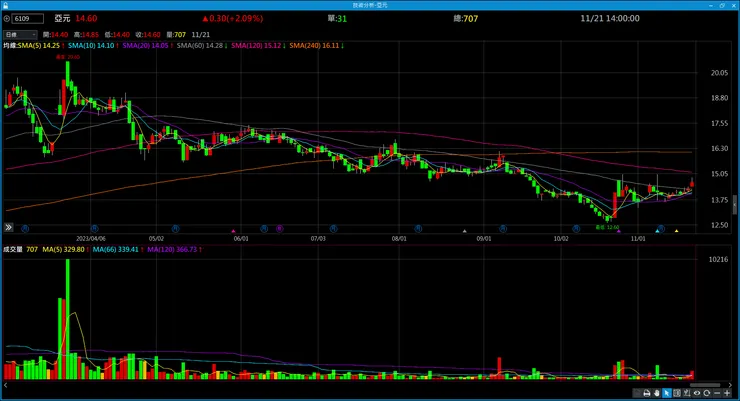Click the 單:31 single volume text

click(x=337, y=18)
